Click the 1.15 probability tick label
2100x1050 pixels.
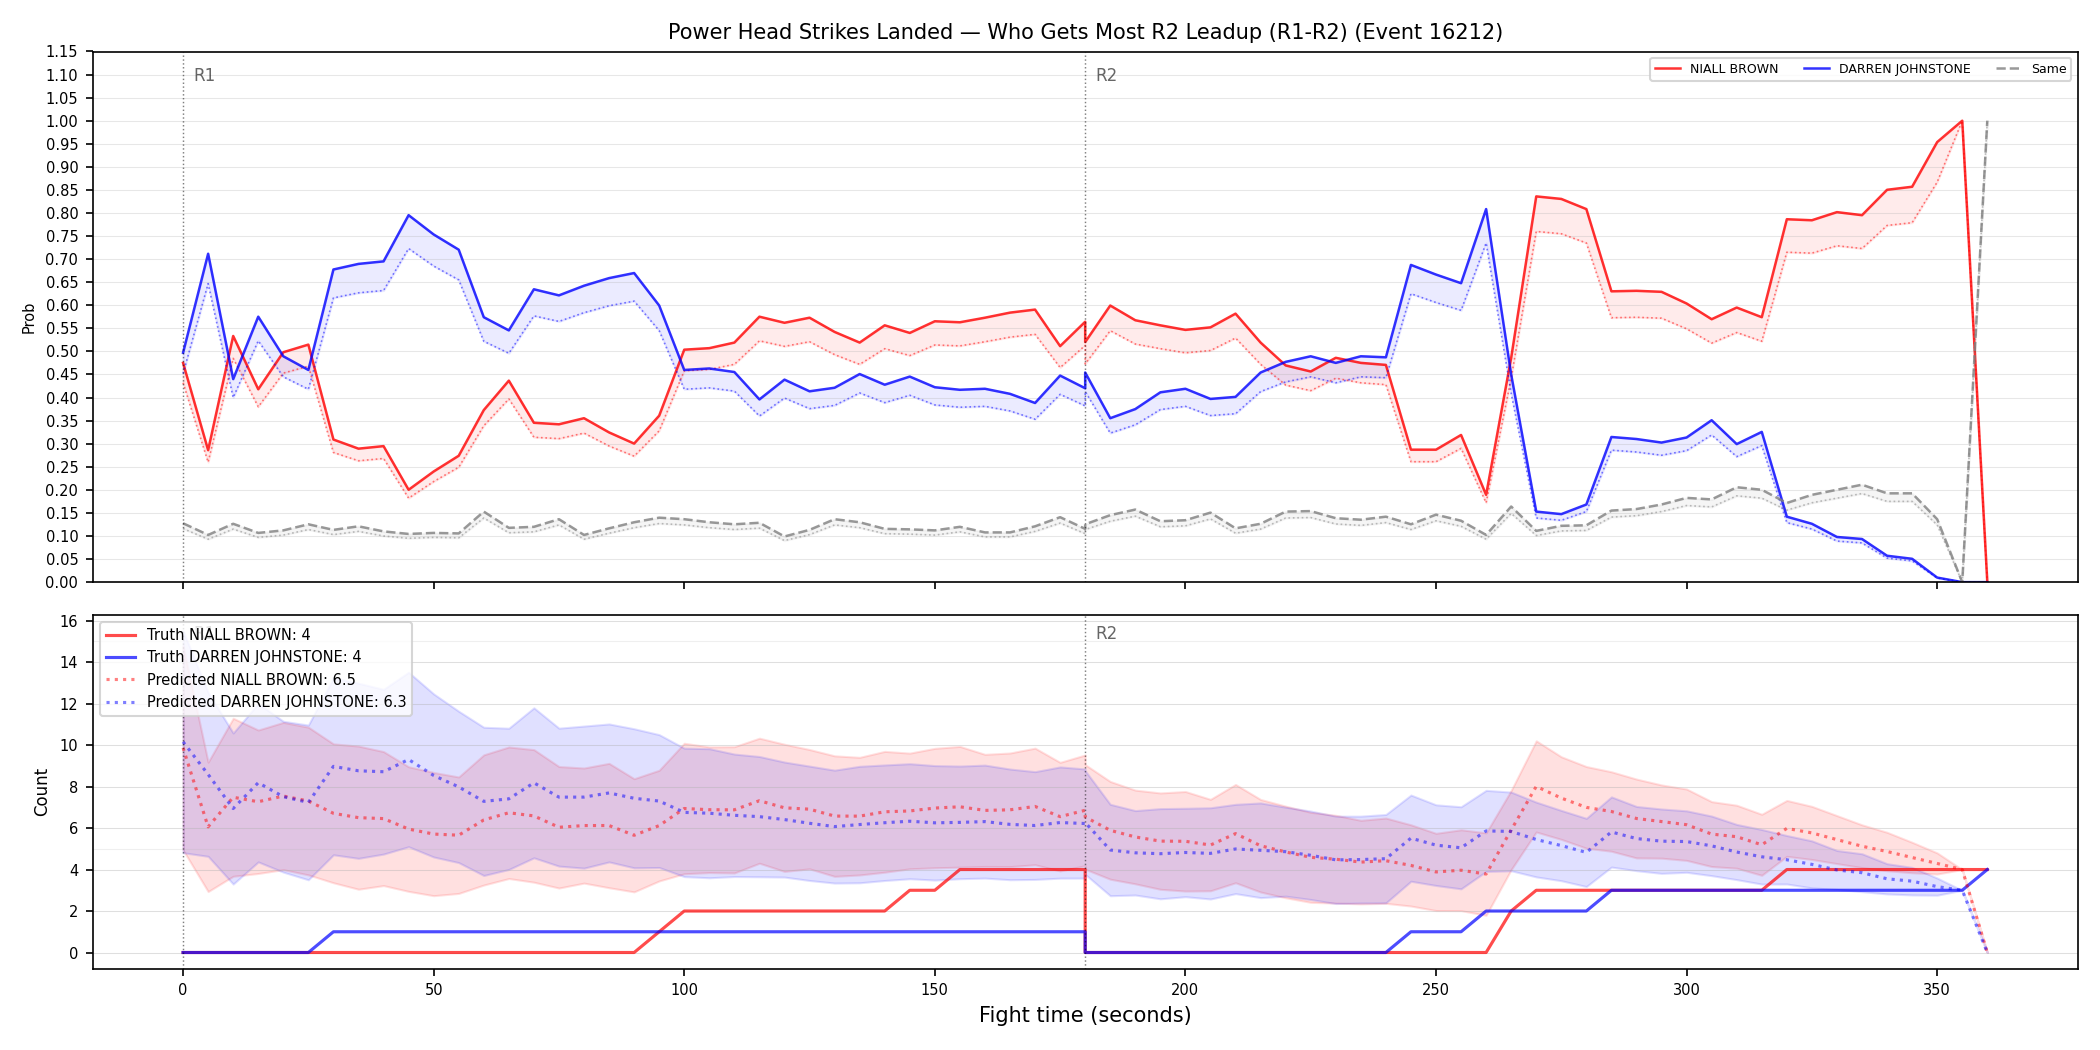click(x=62, y=52)
